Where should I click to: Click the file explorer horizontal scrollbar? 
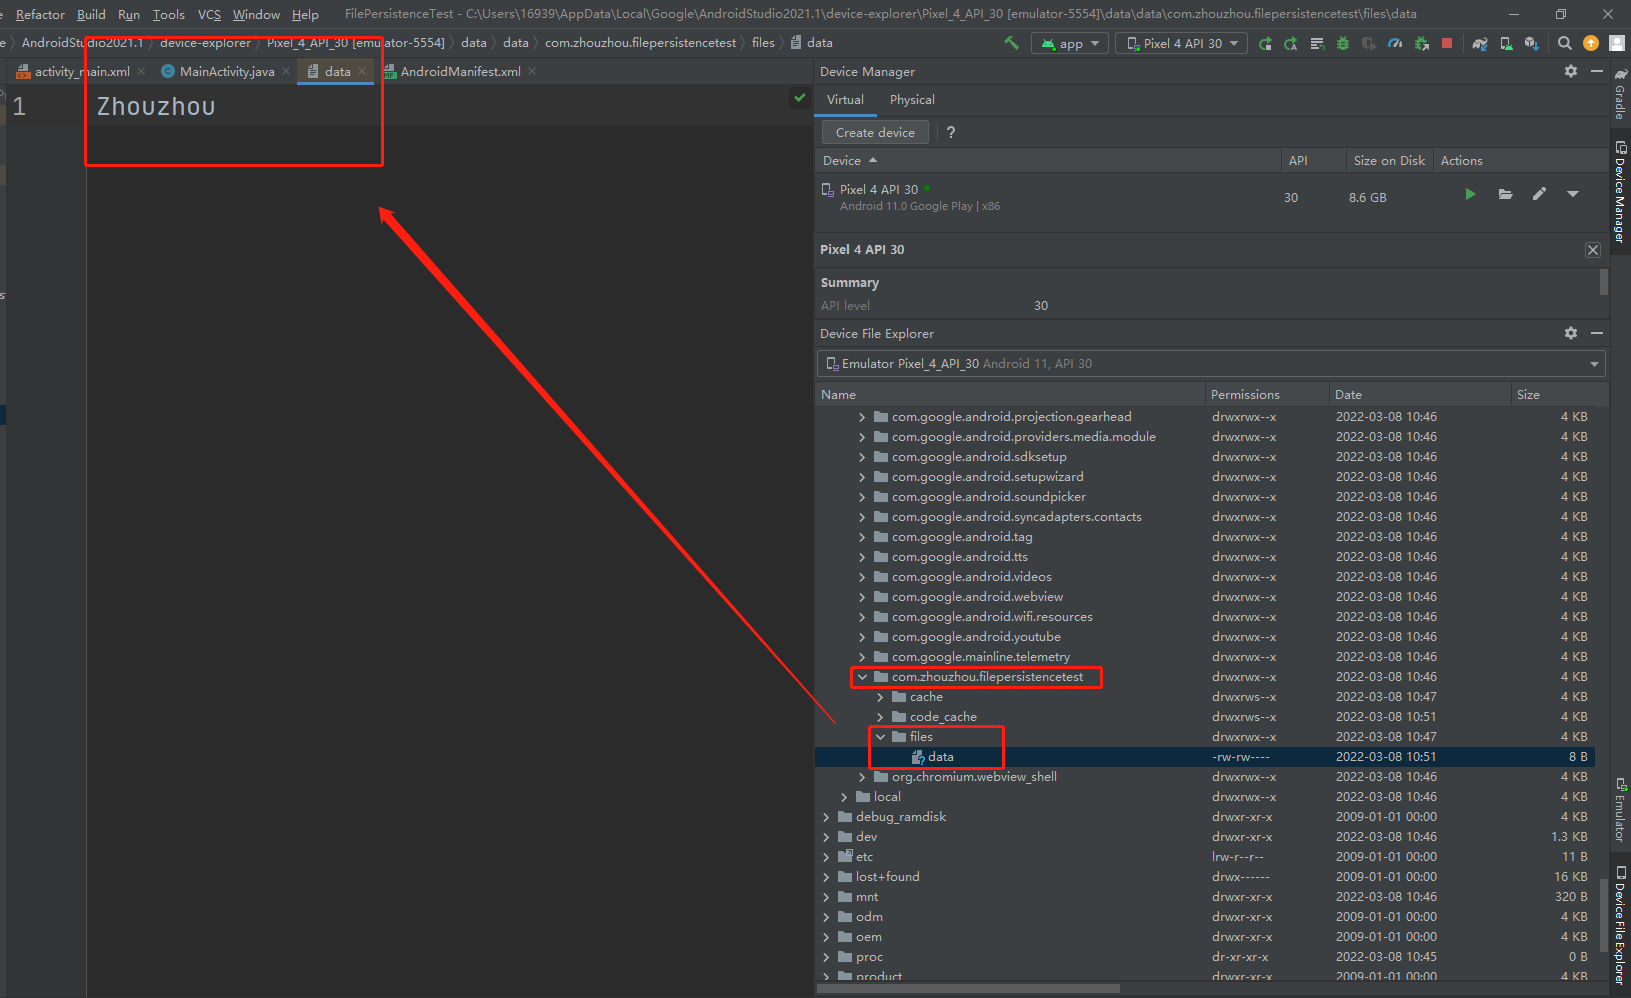968,988
